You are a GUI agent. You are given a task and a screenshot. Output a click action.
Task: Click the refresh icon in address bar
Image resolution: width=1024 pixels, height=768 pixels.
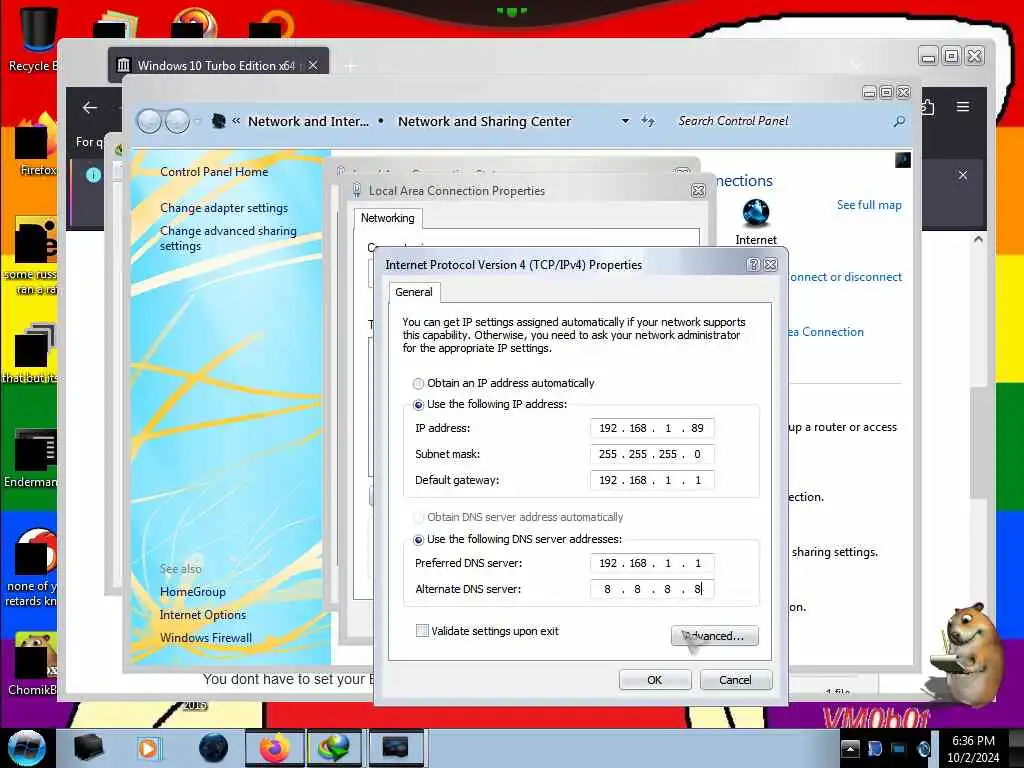[647, 121]
